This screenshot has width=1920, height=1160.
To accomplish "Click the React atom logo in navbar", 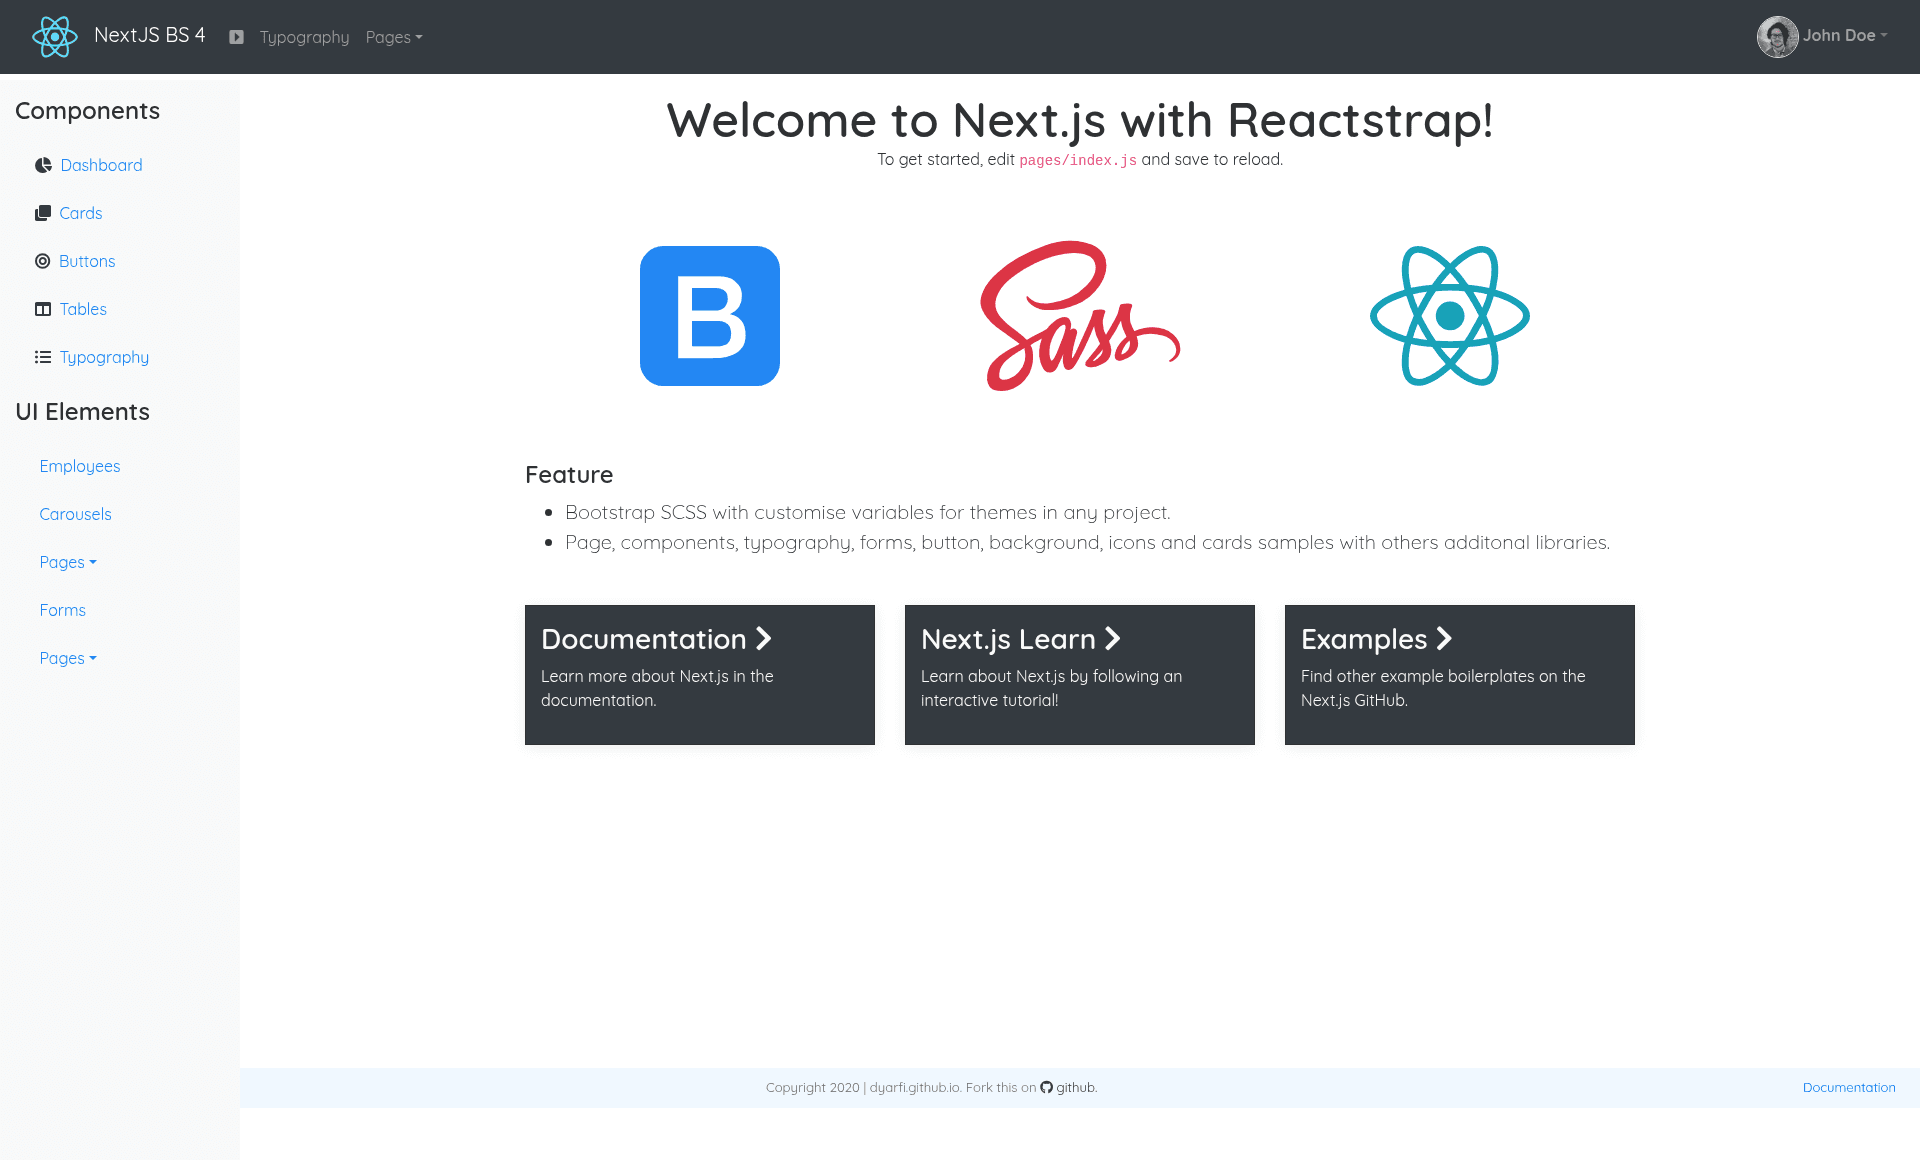I will 54,37.
